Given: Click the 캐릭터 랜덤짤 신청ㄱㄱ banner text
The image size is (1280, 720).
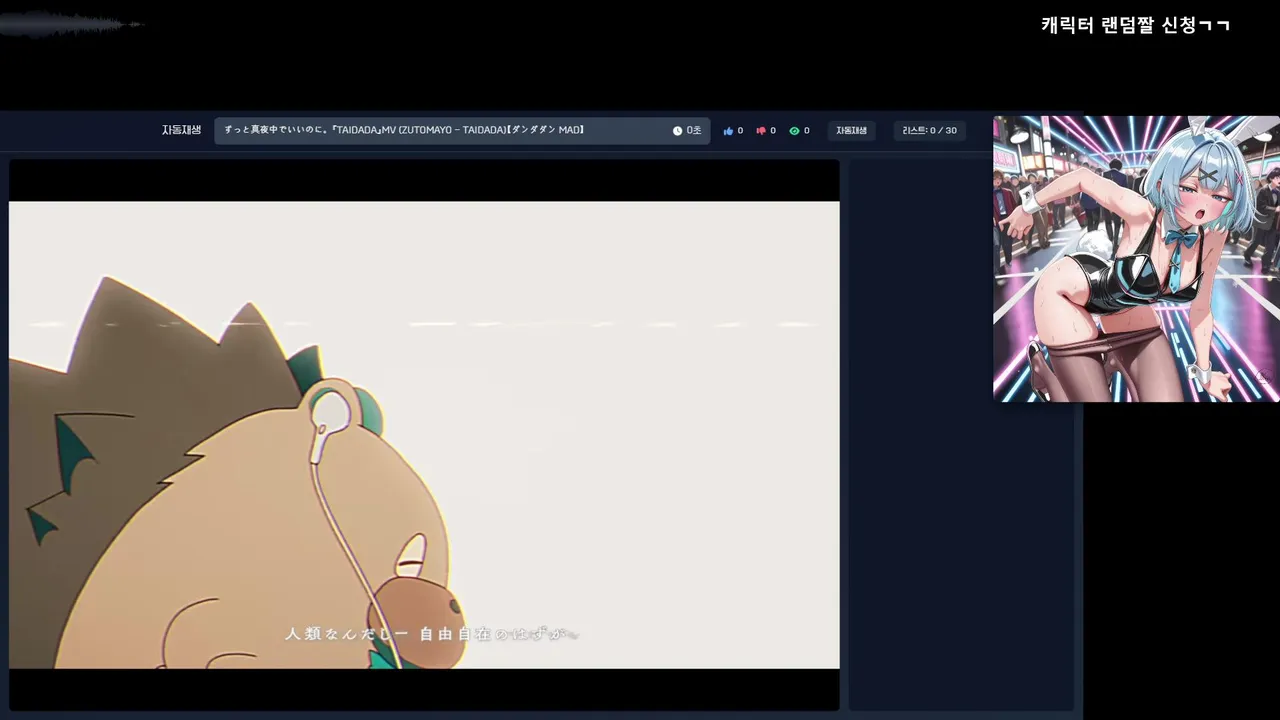Looking at the screenshot, I should click(x=1135, y=25).
